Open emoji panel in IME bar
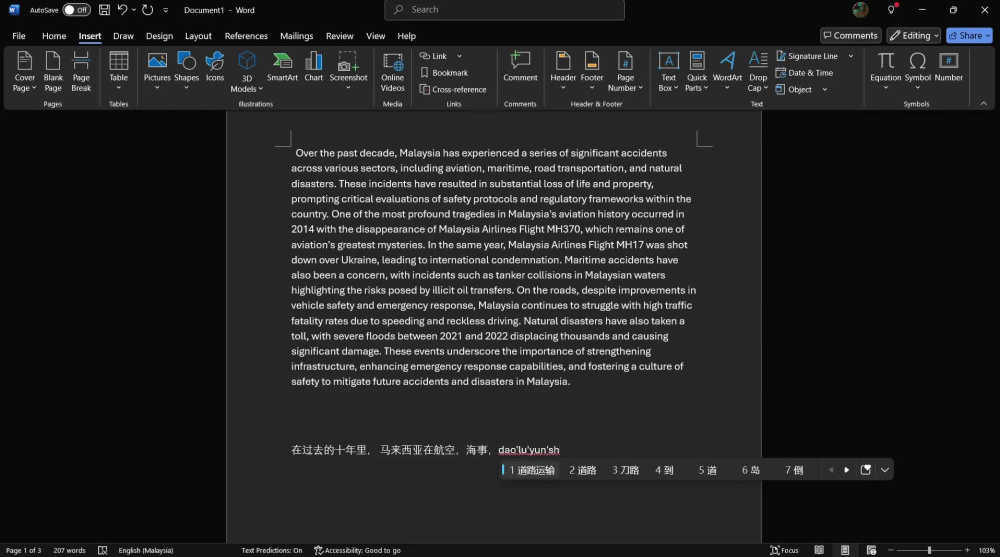This screenshot has height=557, width=1000. pyautogui.click(x=865, y=470)
